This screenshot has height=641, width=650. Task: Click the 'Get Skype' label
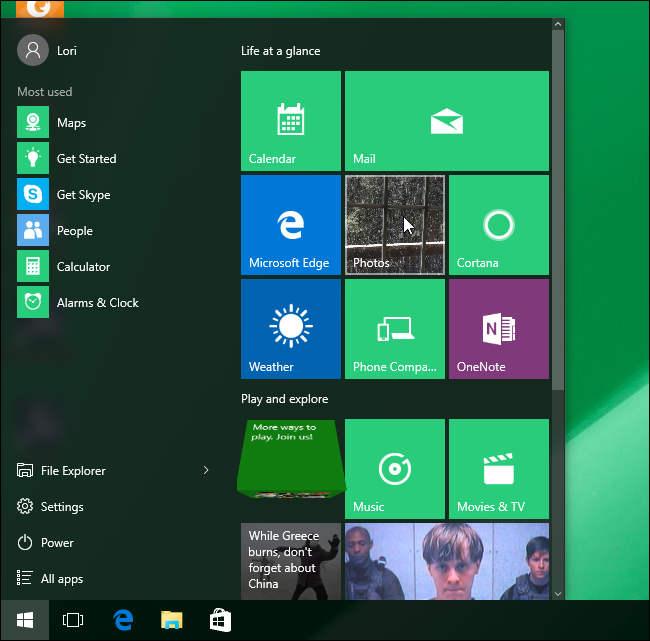[x=83, y=195]
